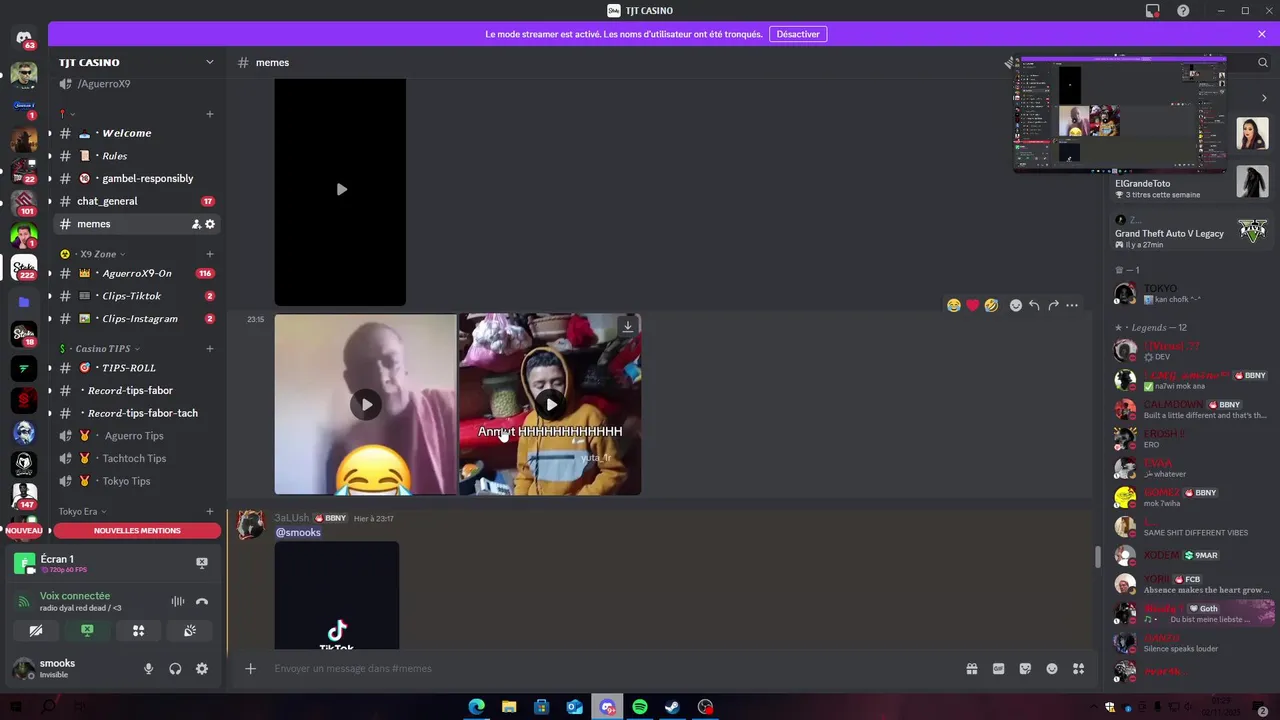Edit memes channel settings gear
1280x720 pixels.
click(210, 224)
